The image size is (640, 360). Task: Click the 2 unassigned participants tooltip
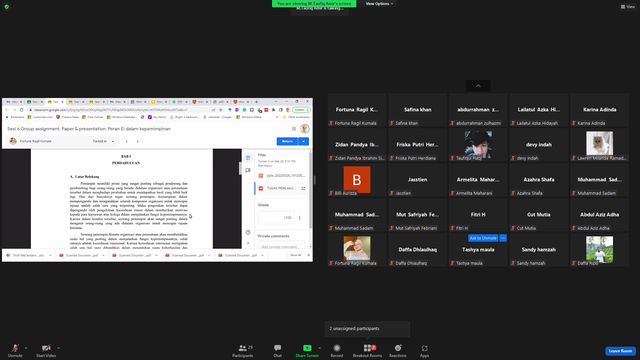[x=367, y=329]
